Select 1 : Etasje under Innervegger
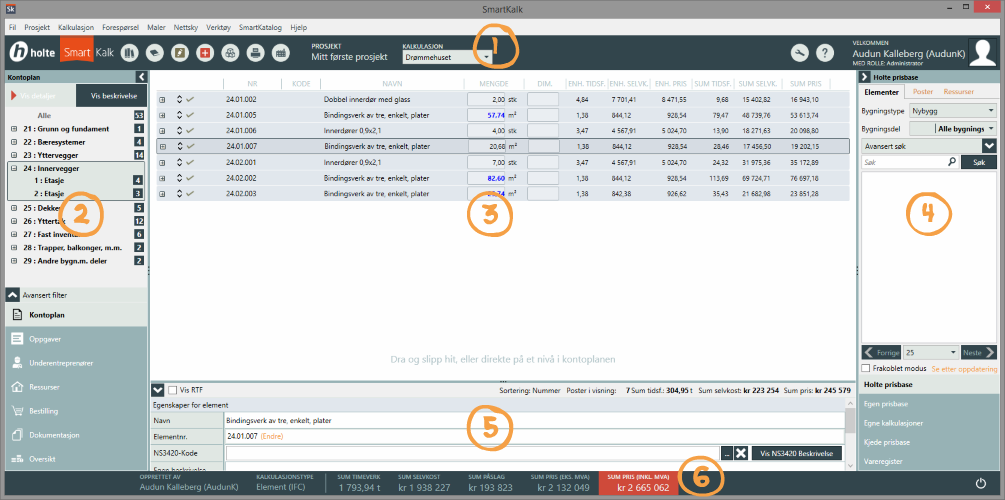1005x500 pixels. 50,180
